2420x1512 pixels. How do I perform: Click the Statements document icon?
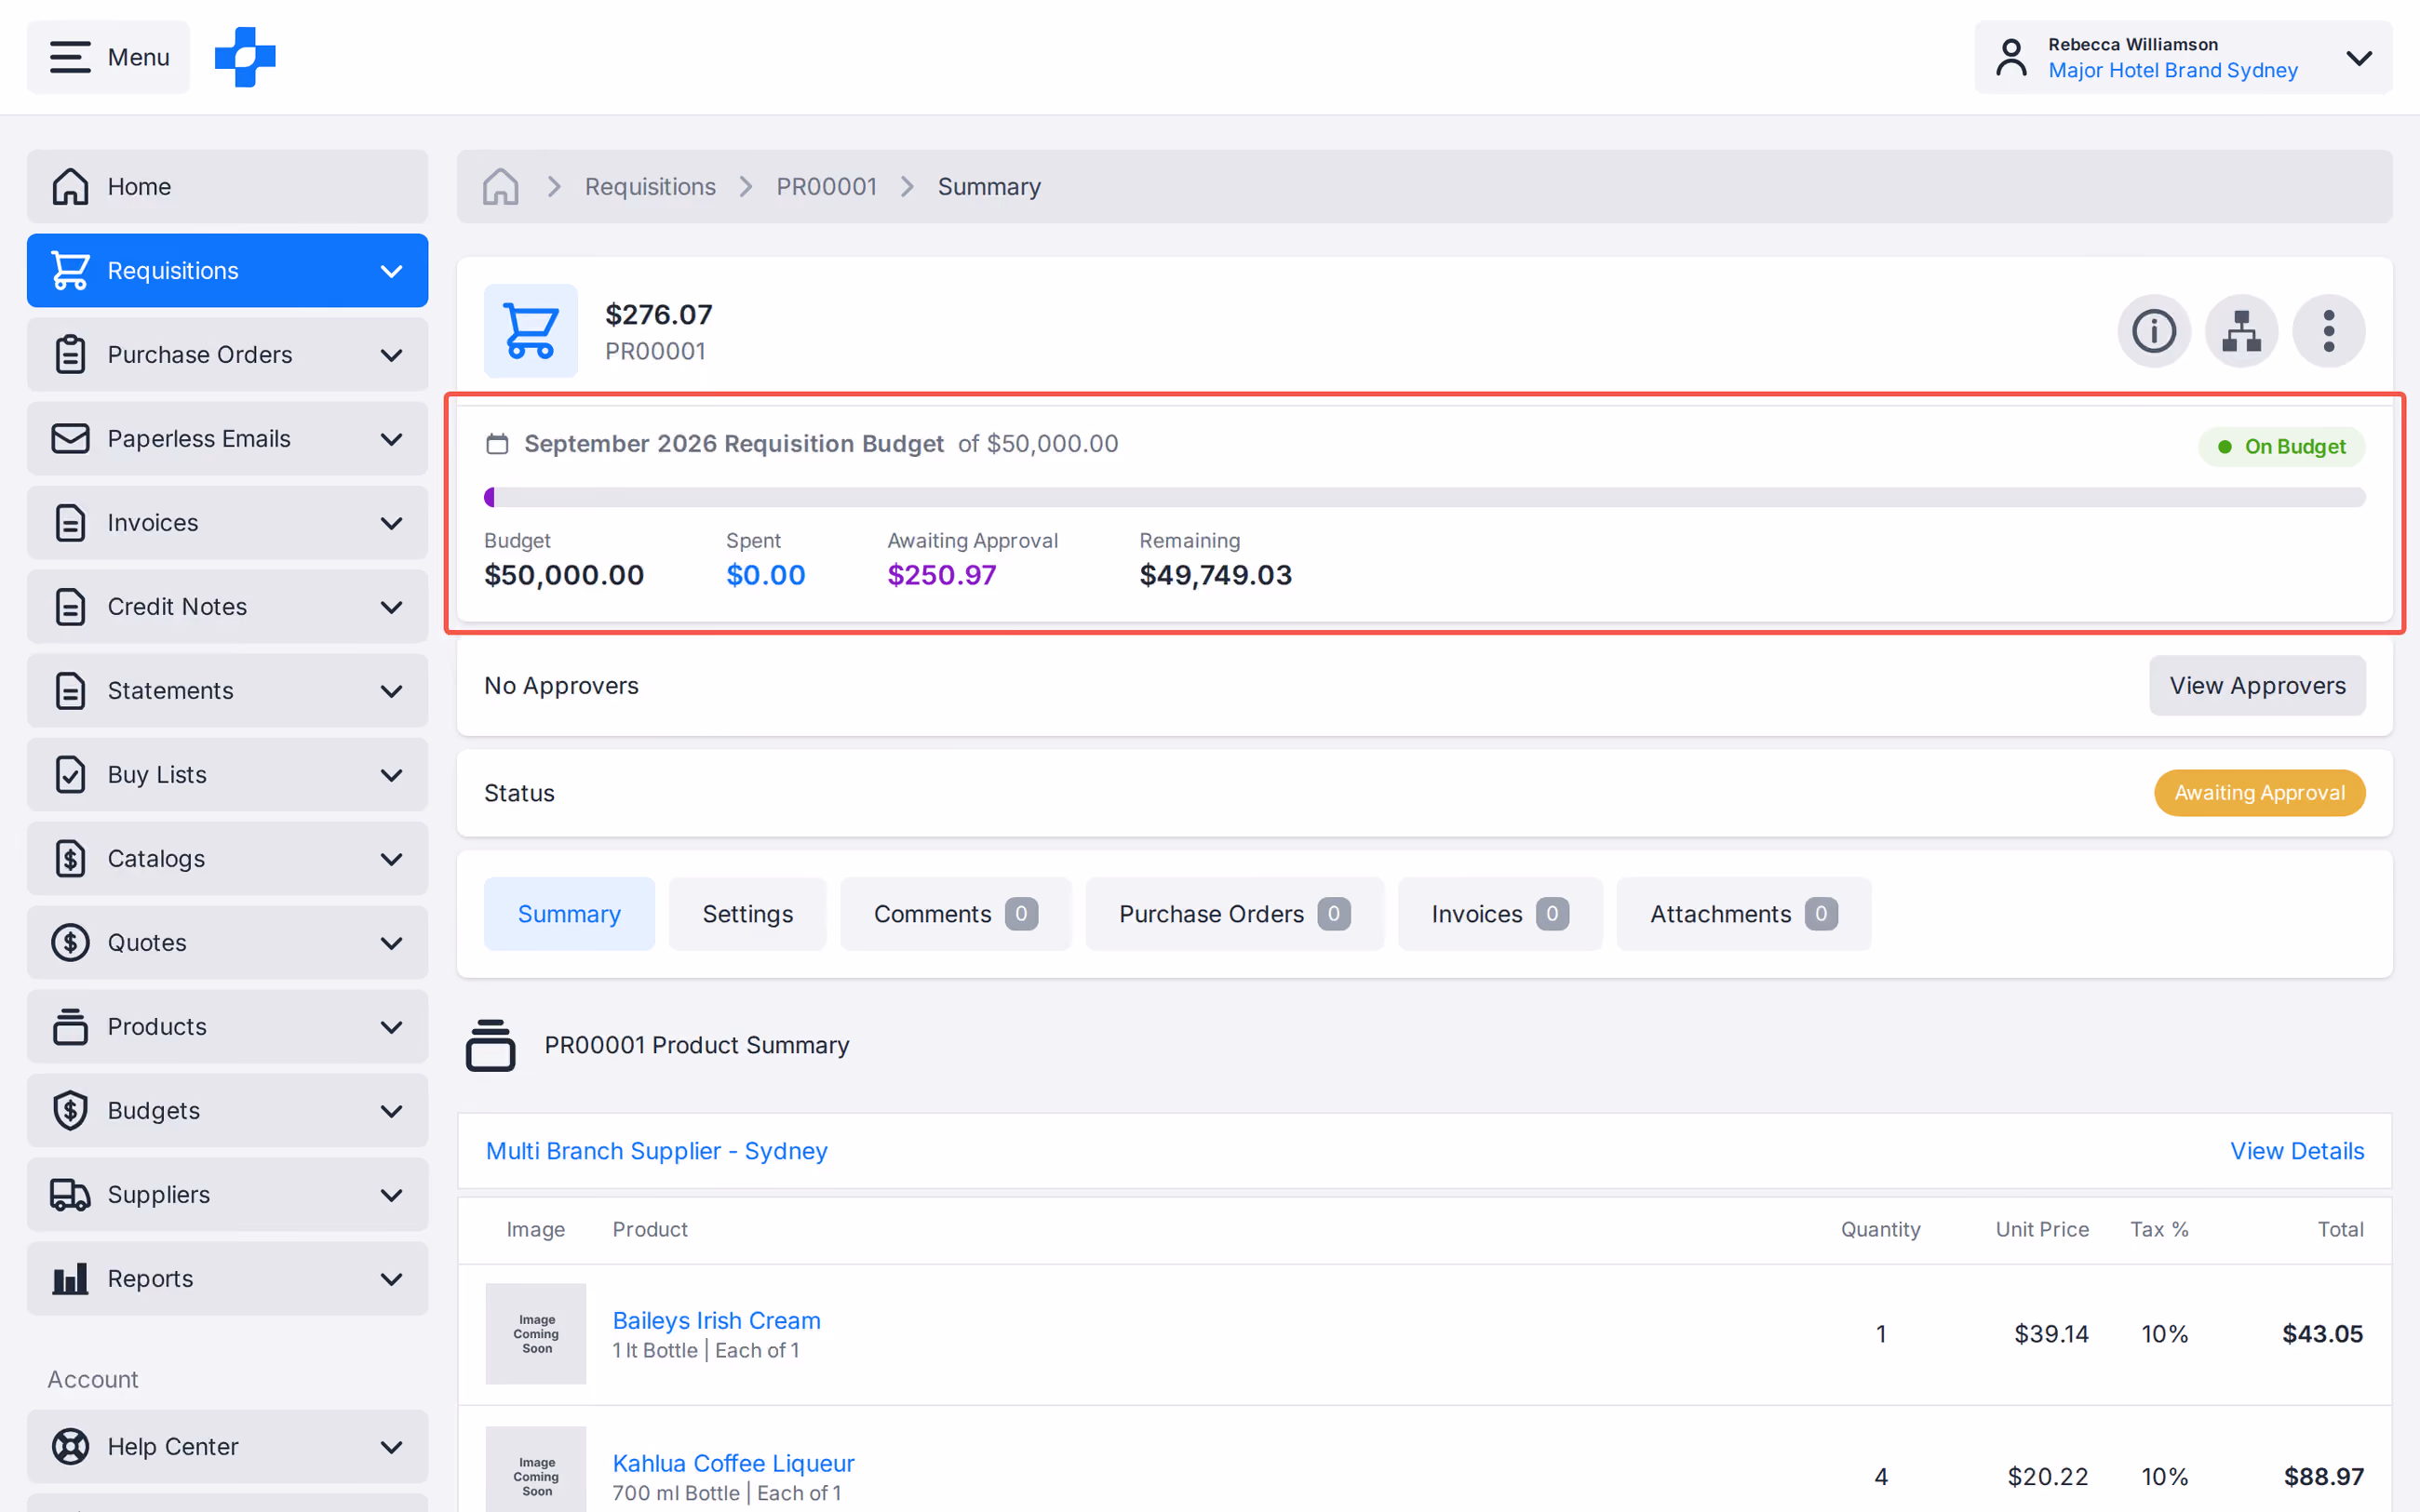(x=70, y=690)
